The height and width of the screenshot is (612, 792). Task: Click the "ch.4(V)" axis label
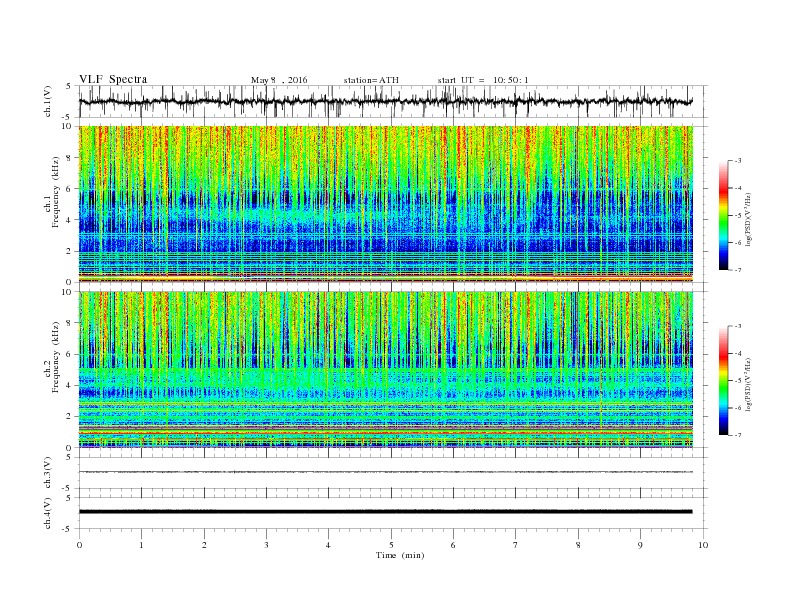48,513
